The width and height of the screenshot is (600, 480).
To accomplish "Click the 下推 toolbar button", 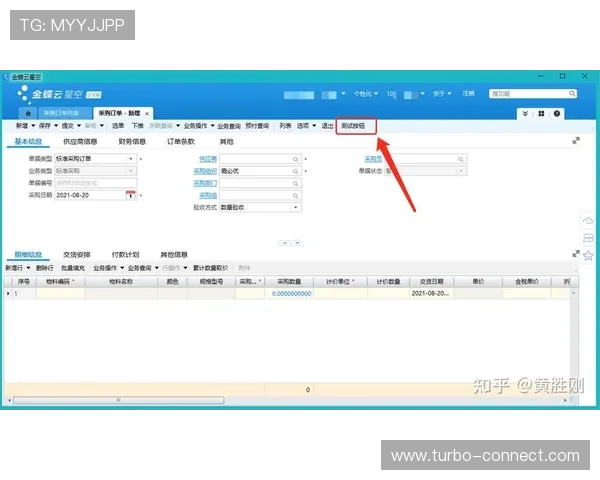I will [x=137, y=126].
